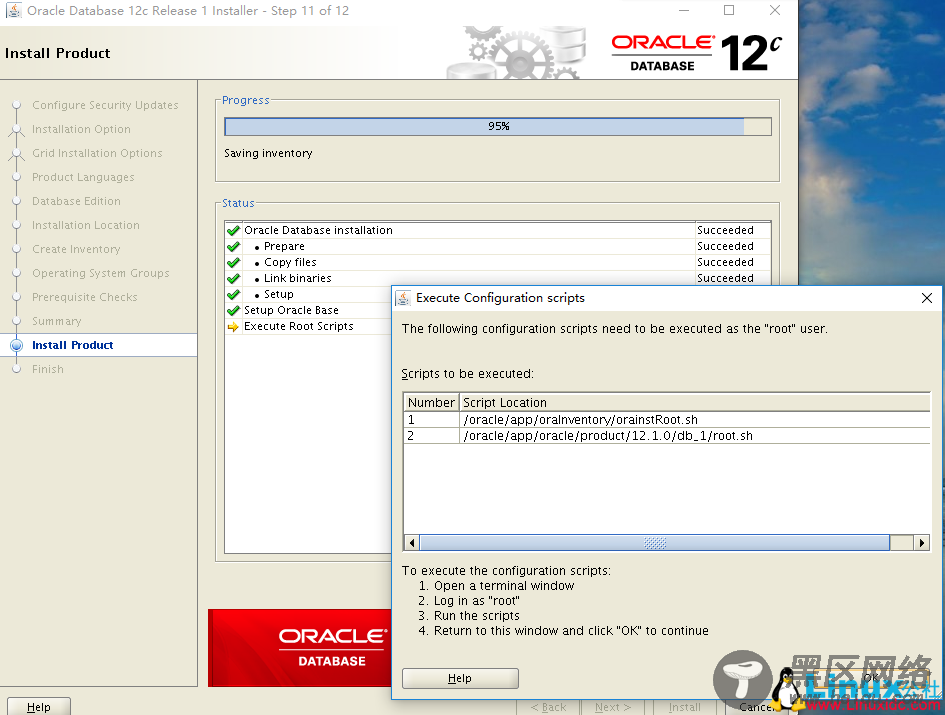
Task: Select Finish step in sidebar
Action: click(x=48, y=369)
